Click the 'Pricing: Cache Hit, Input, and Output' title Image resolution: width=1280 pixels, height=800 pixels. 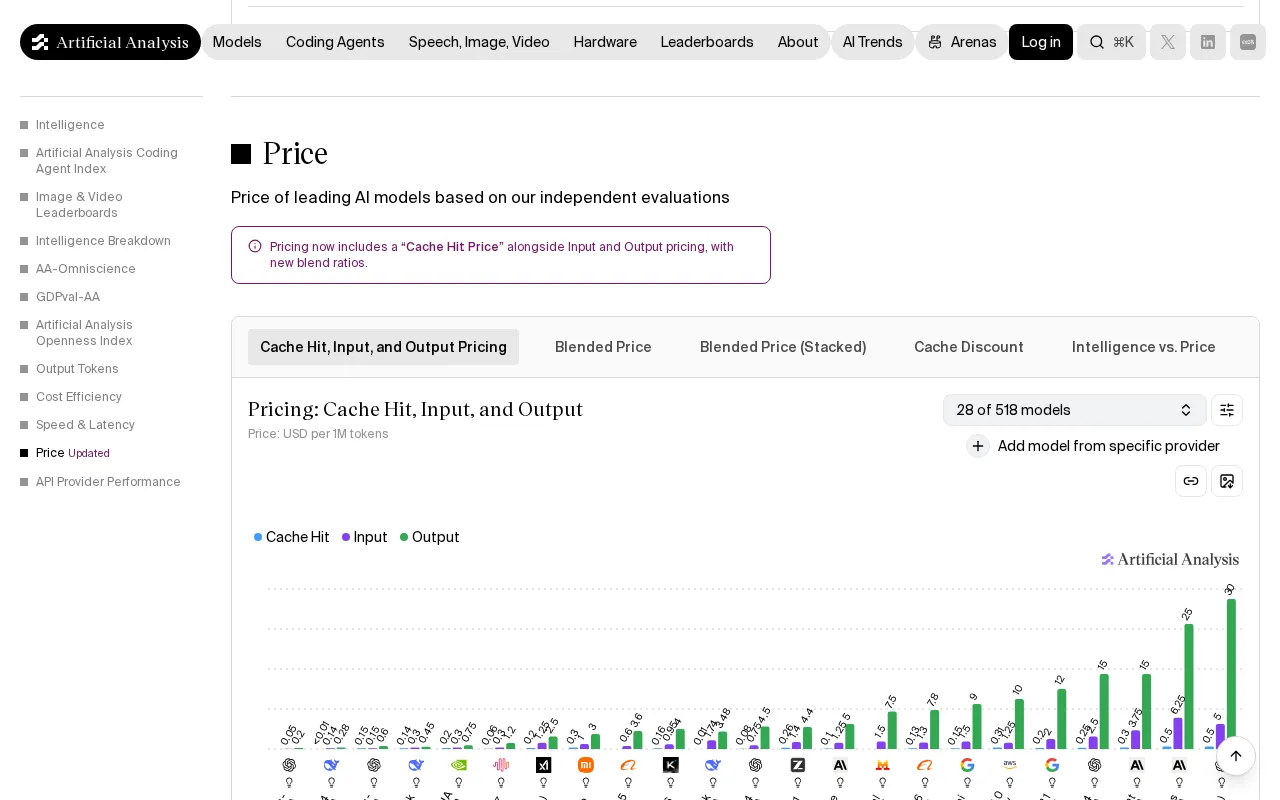(415, 409)
